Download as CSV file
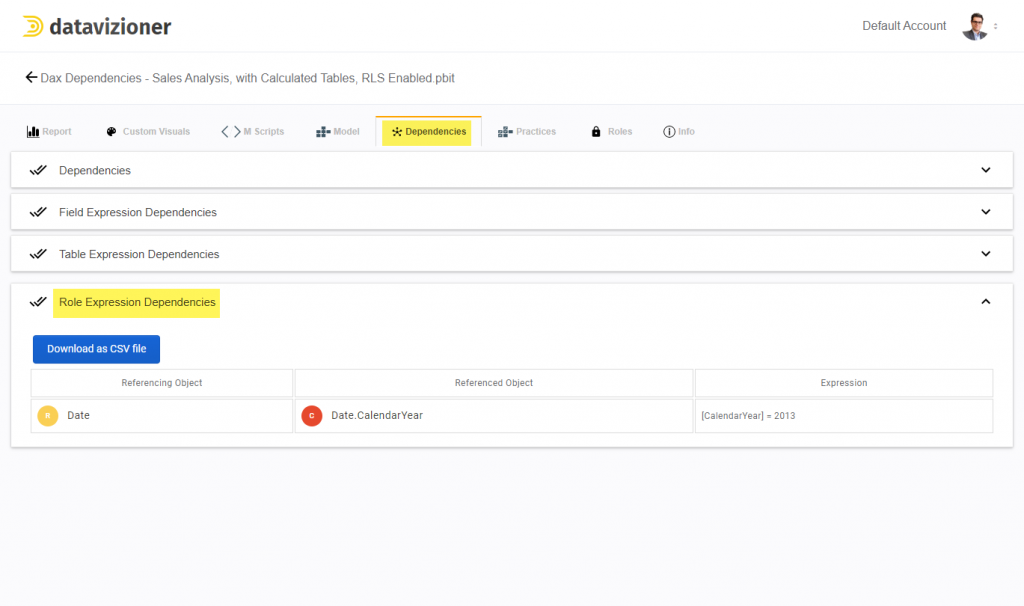This screenshot has width=1024, height=606. click(96, 349)
